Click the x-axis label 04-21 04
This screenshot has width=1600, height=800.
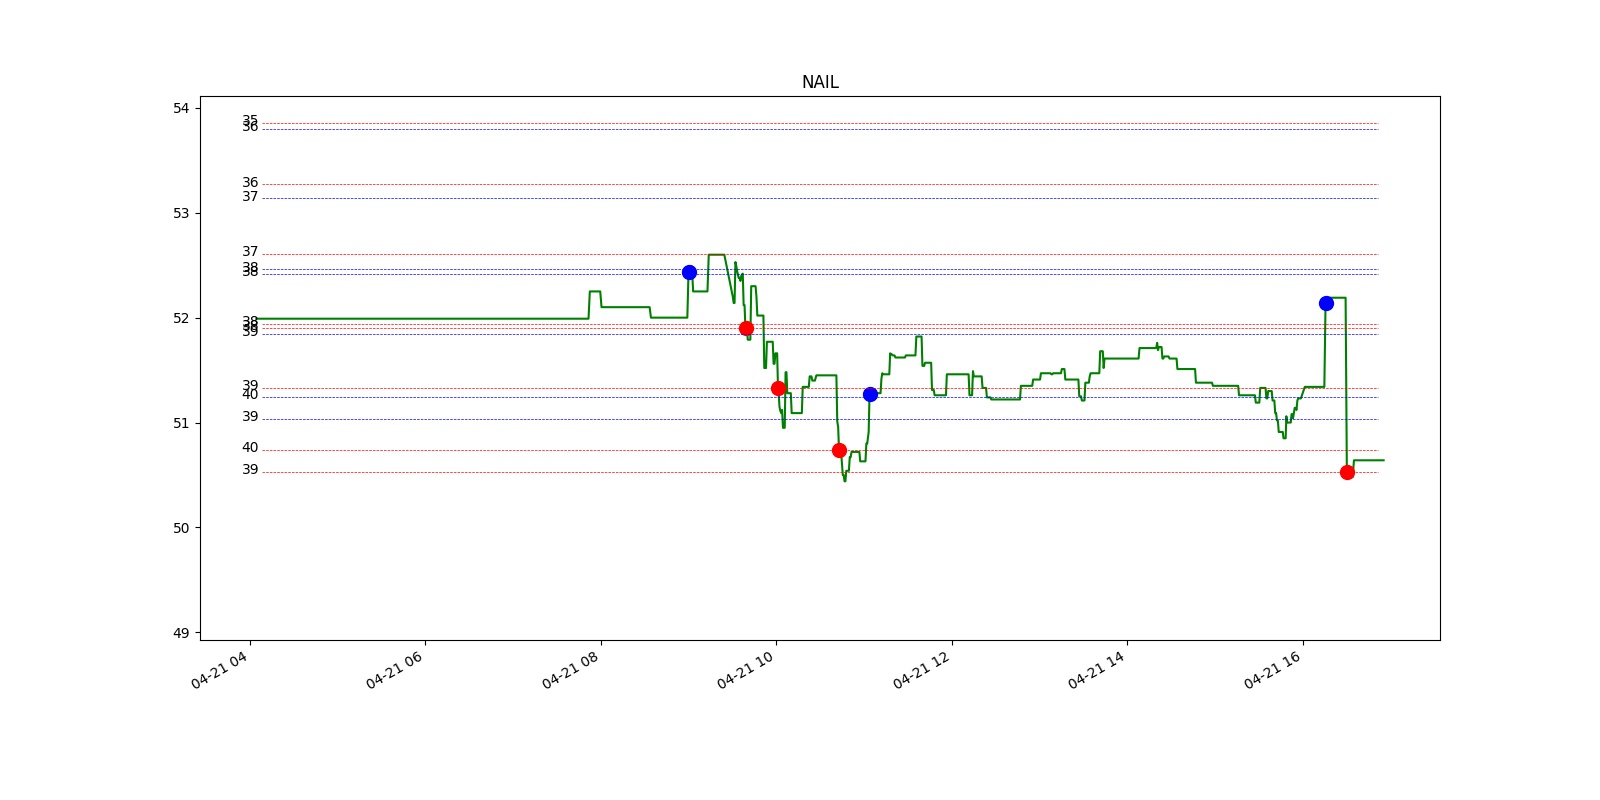(x=219, y=669)
